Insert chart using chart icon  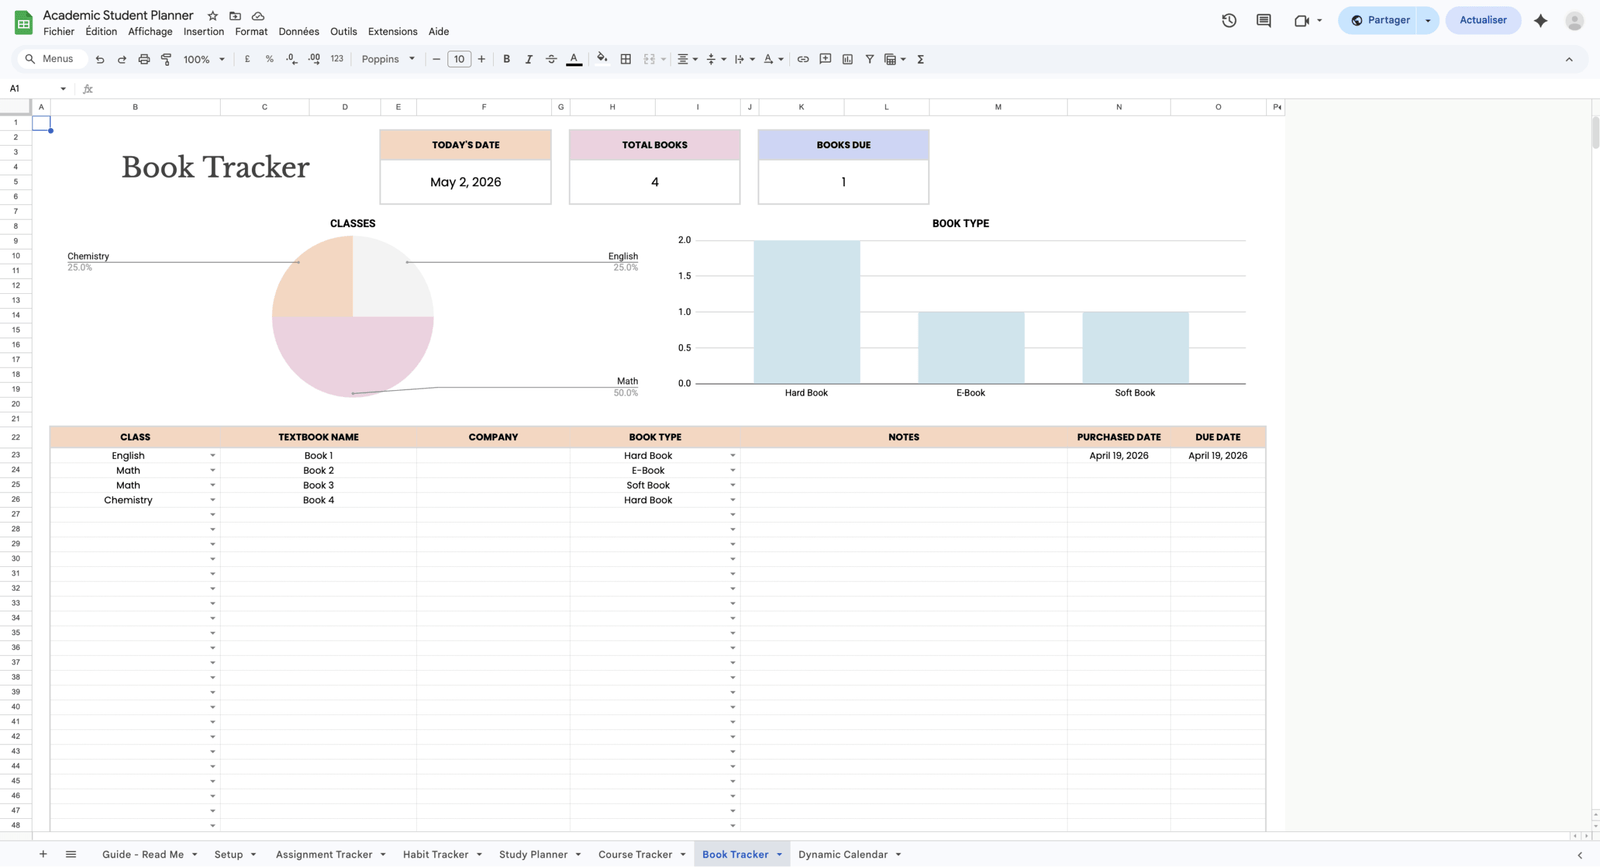(x=848, y=60)
